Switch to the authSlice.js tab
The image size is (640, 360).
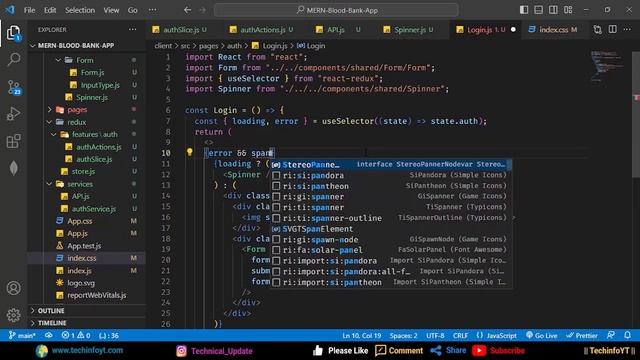[x=180, y=29]
